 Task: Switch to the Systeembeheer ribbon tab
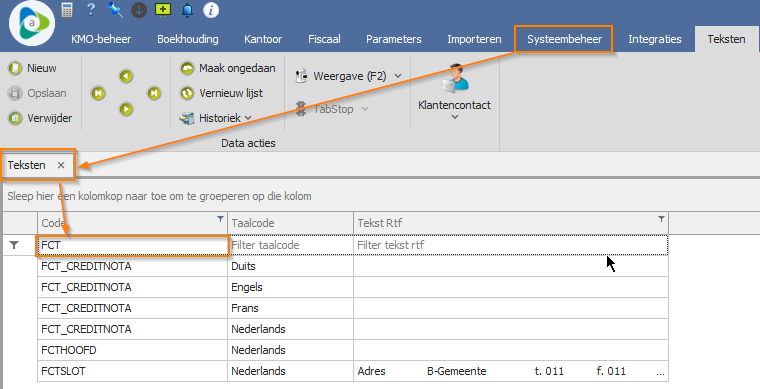(565, 39)
